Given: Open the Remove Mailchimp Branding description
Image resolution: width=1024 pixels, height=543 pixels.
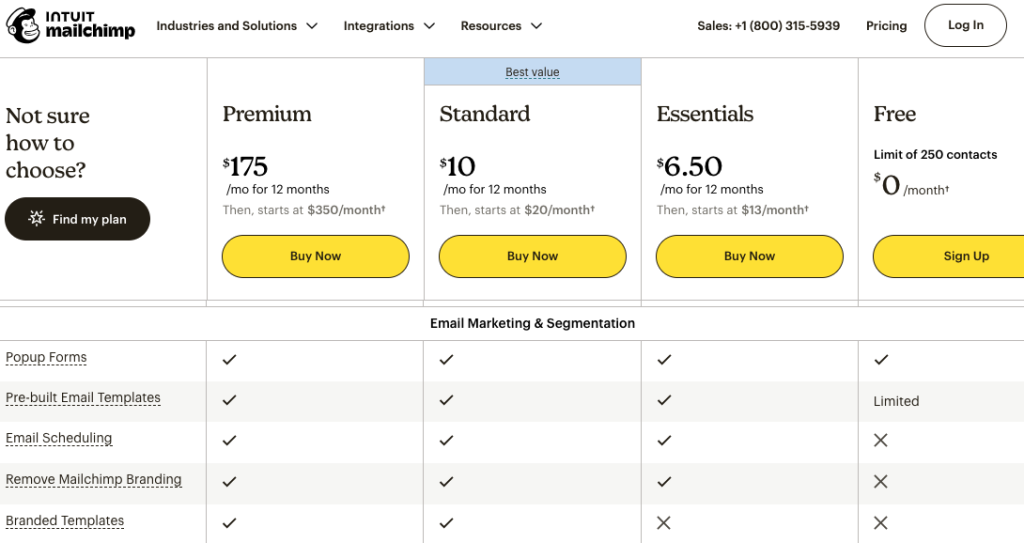Looking at the screenshot, I should 93,479.
